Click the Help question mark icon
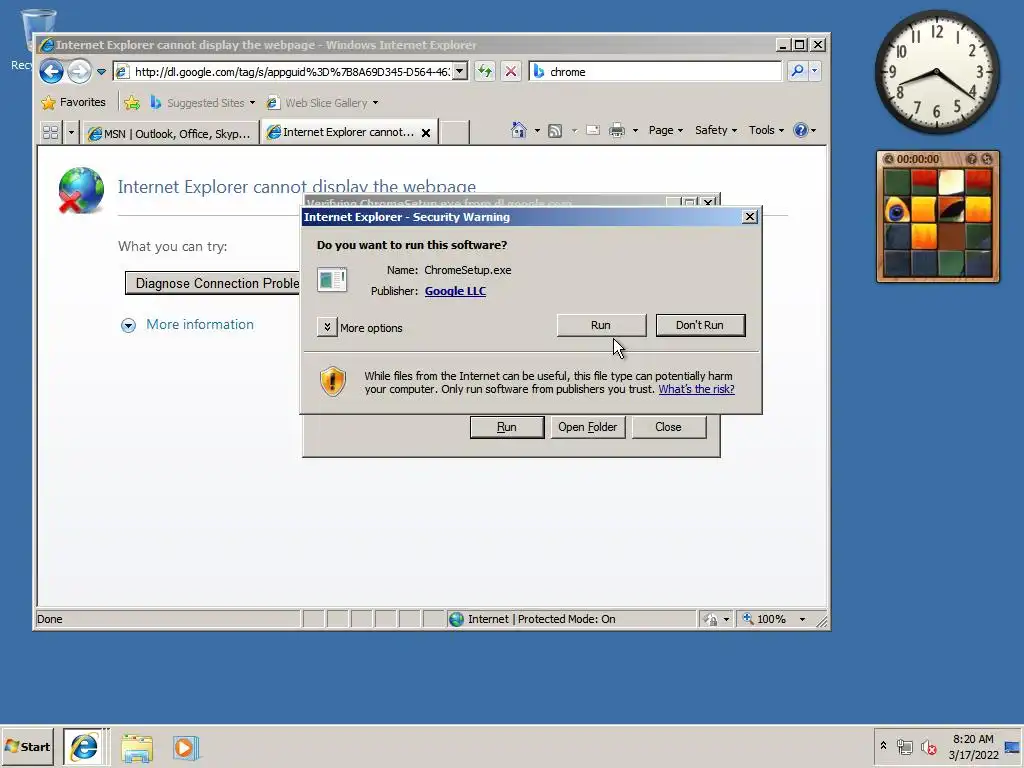This screenshot has width=1024, height=768. (x=801, y=130)
